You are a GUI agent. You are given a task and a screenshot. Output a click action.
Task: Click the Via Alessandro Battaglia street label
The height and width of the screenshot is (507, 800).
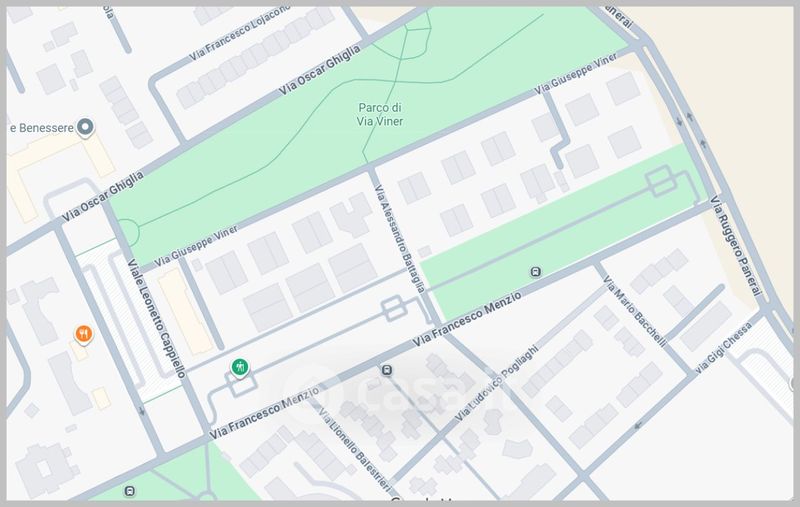[x=402, y=238]
